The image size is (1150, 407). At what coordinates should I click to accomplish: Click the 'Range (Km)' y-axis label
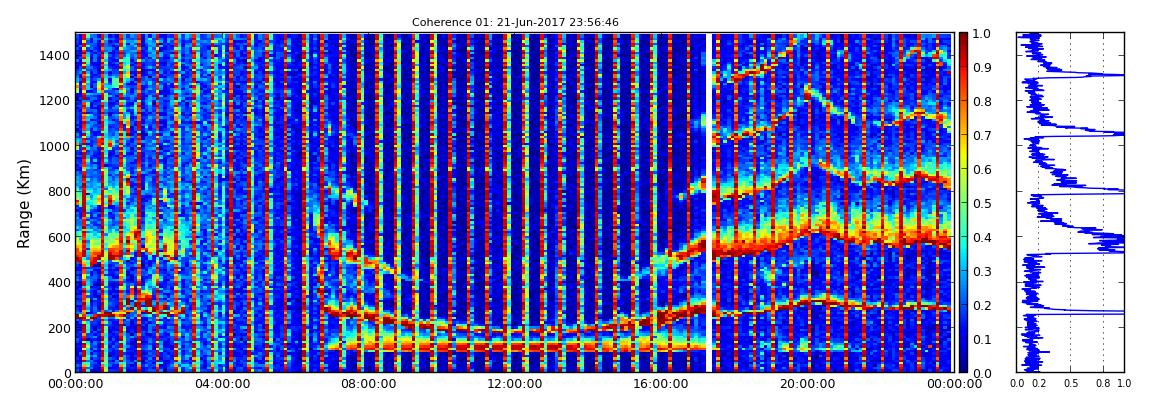click(x=24, y=202)
